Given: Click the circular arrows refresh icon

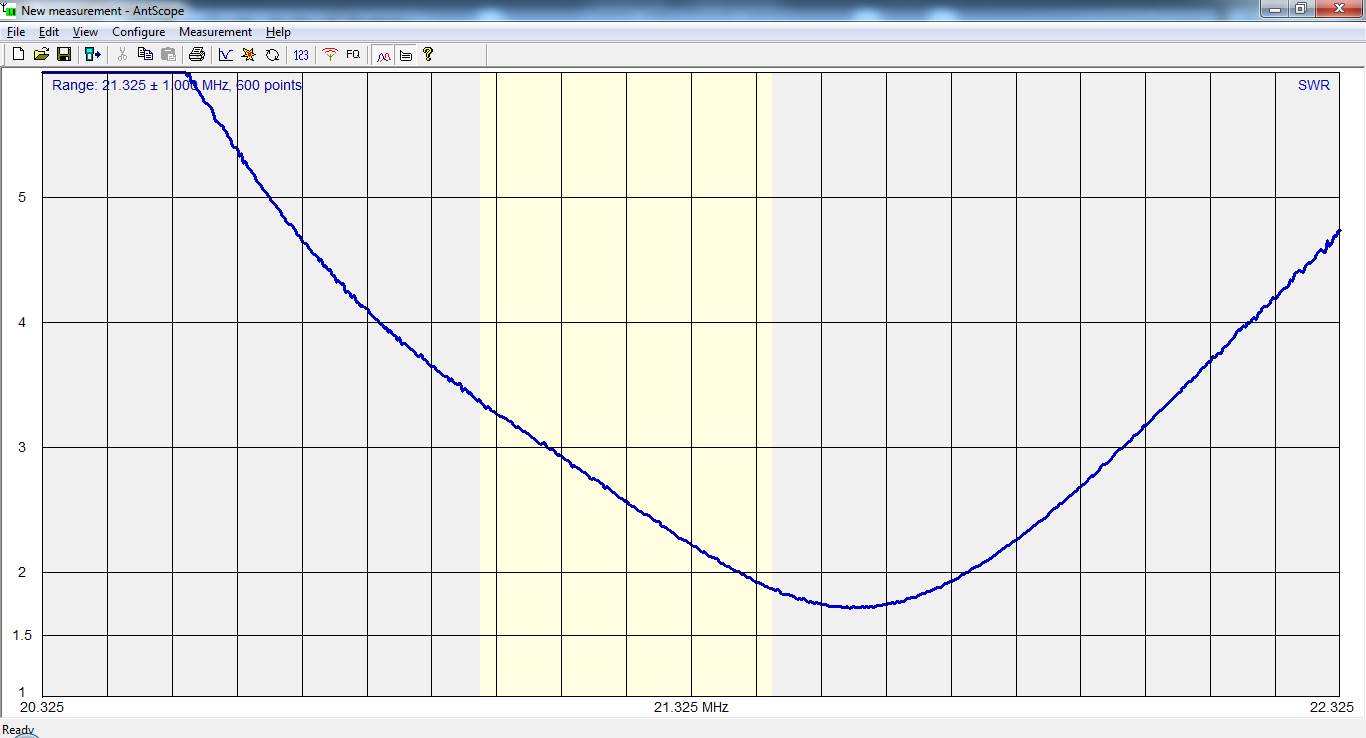Looking at the screenshot, I should pyautogui.click(x=272, y=55).
